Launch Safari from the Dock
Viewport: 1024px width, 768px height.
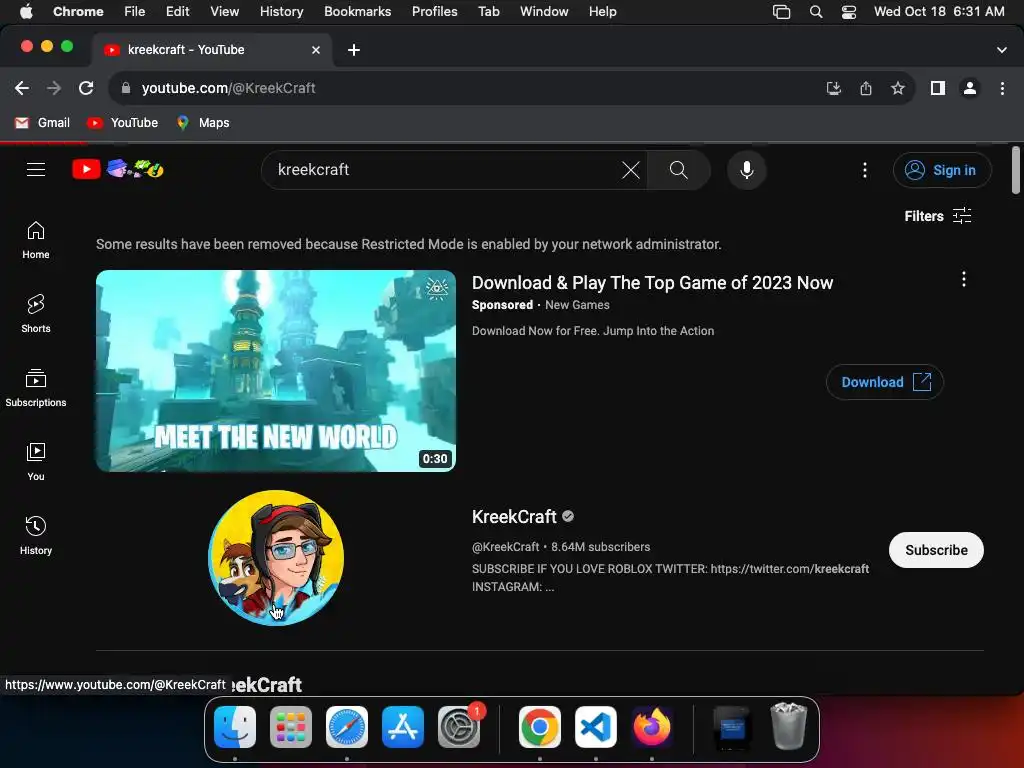347,727
